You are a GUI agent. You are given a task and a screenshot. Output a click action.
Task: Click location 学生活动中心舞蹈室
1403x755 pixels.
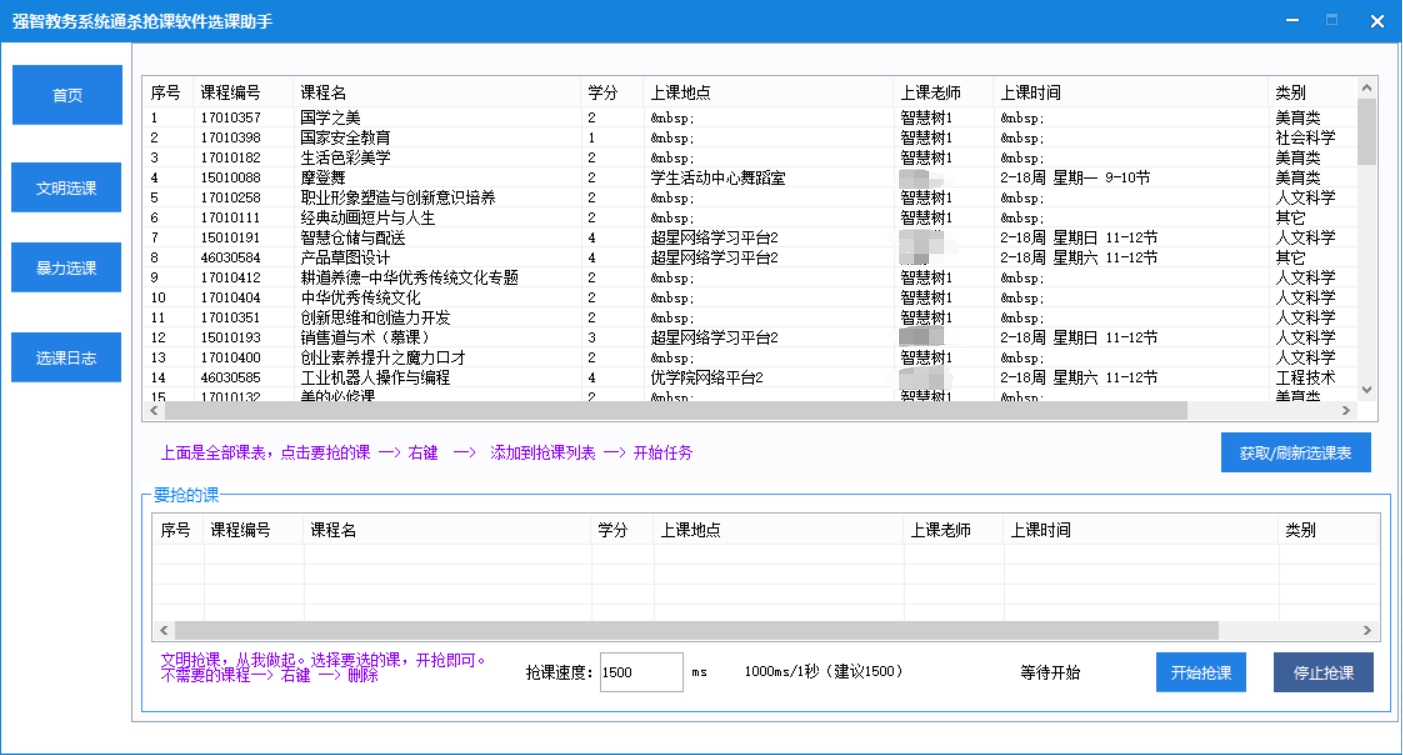(x=718, y=178)
